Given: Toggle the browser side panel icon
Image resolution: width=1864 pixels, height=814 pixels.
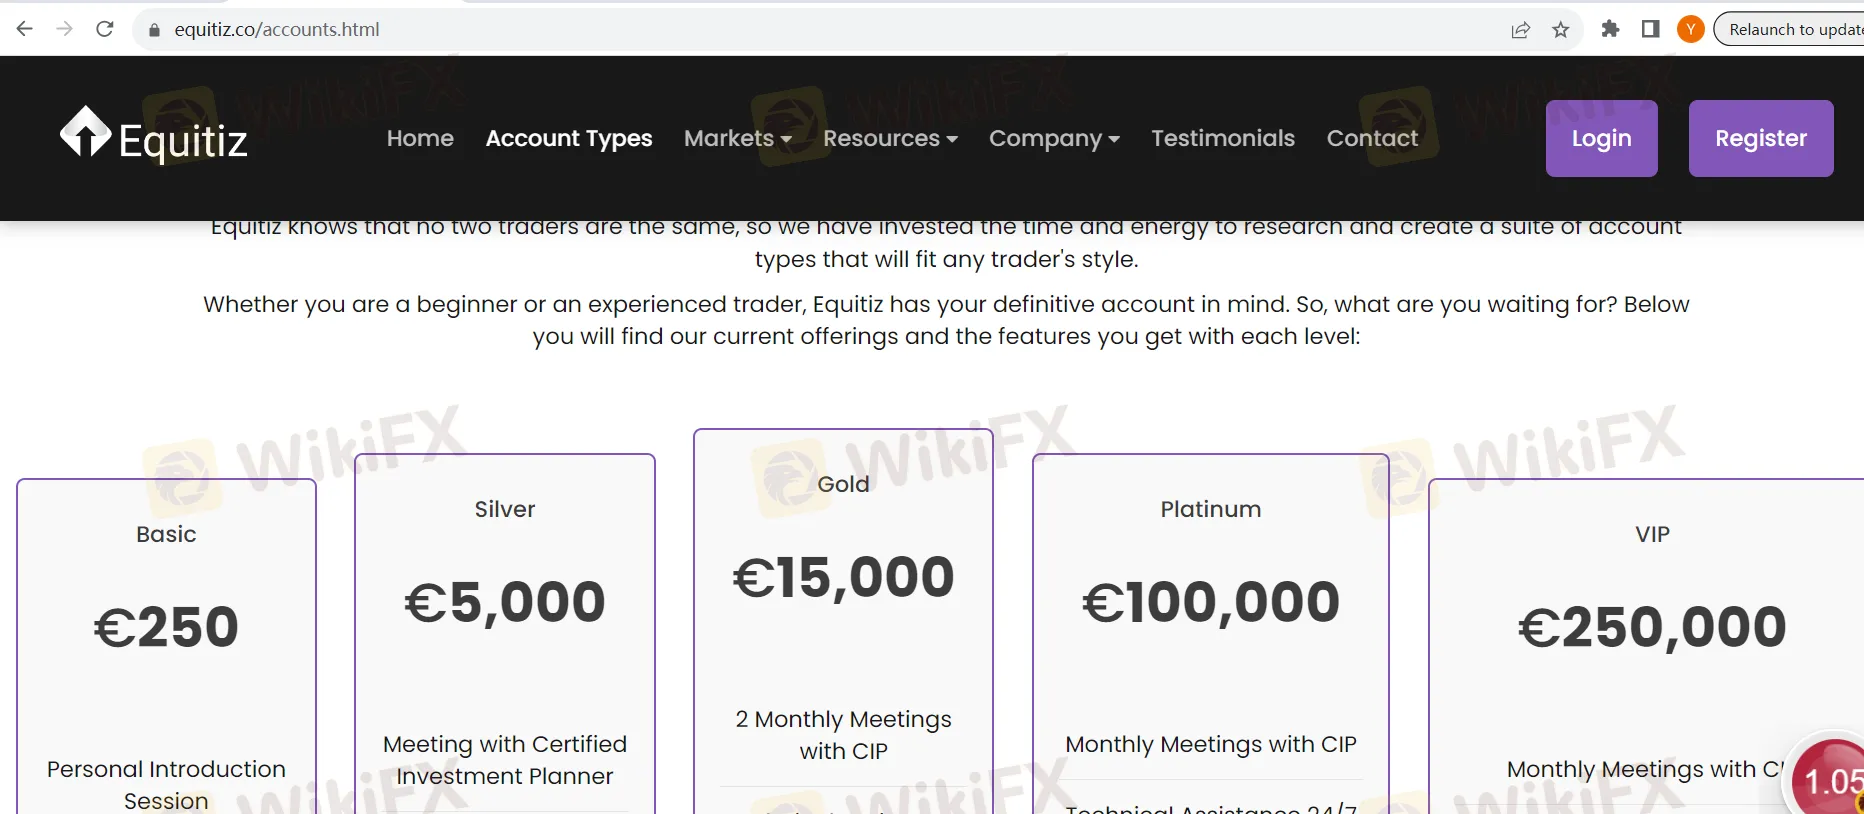Looking at the screenshot, I should (x=1650, y=29).
